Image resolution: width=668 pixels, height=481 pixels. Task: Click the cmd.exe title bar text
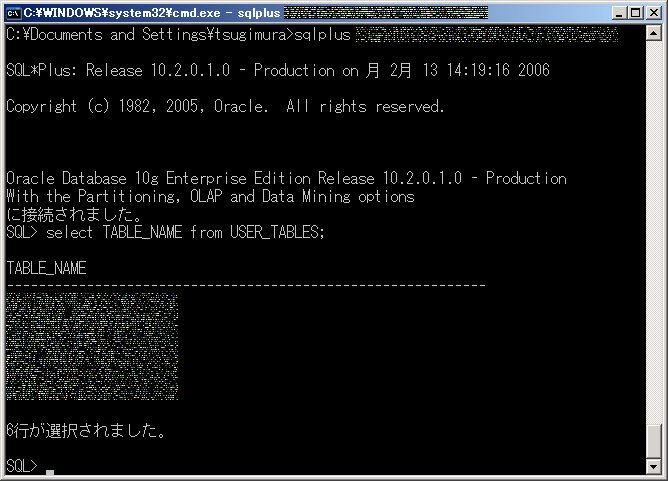click(152, 13)
